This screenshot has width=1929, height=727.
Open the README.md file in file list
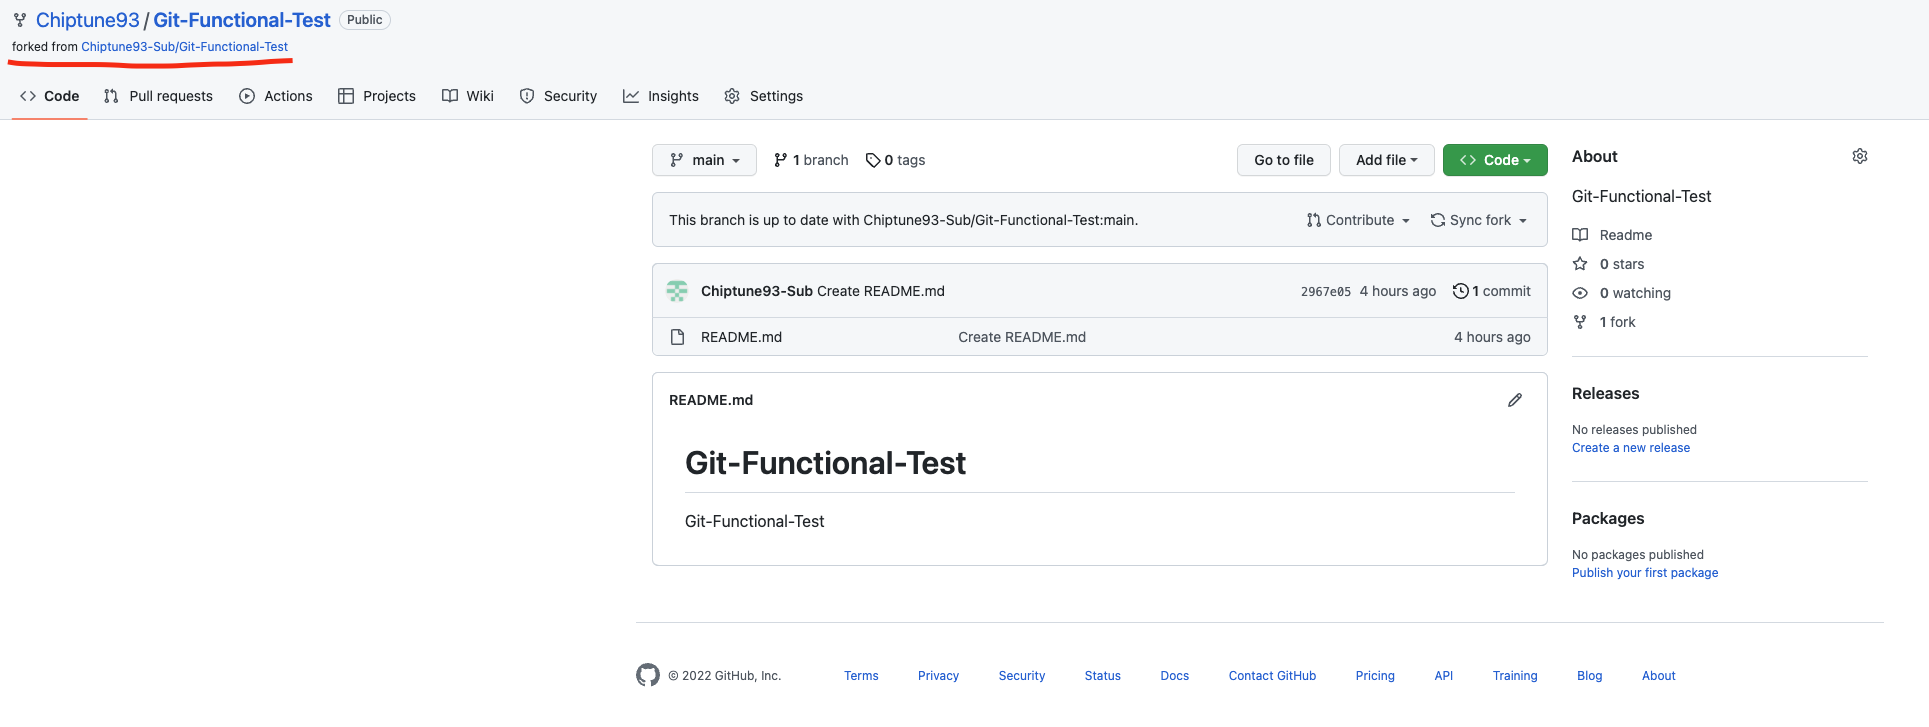click(x=741, y=337)
